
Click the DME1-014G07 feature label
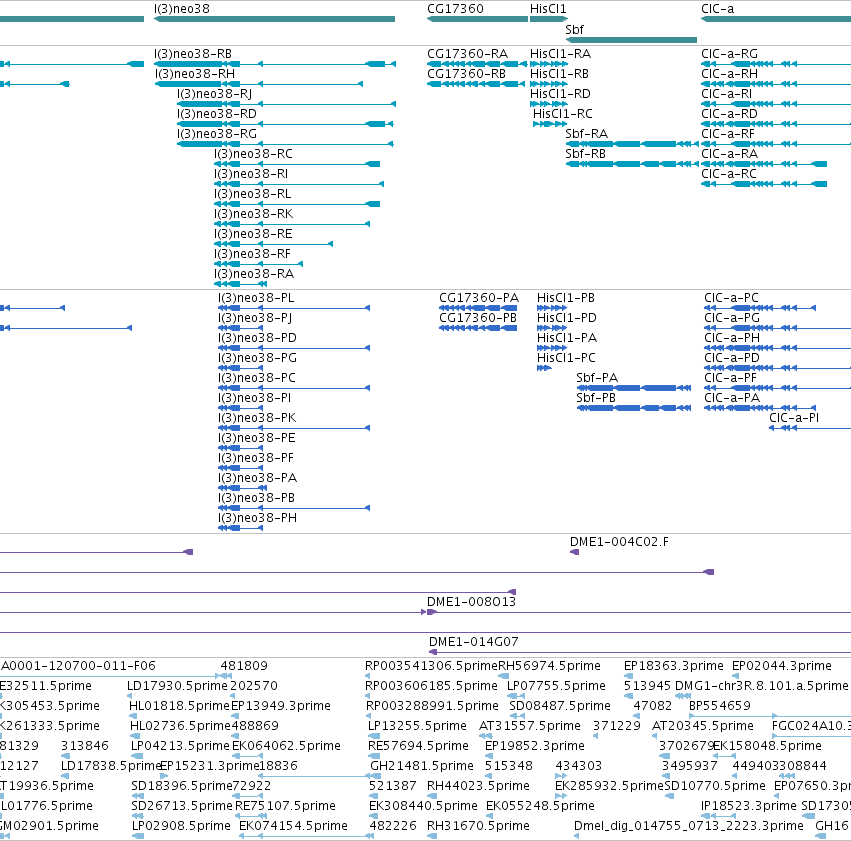tap(474, 642)
